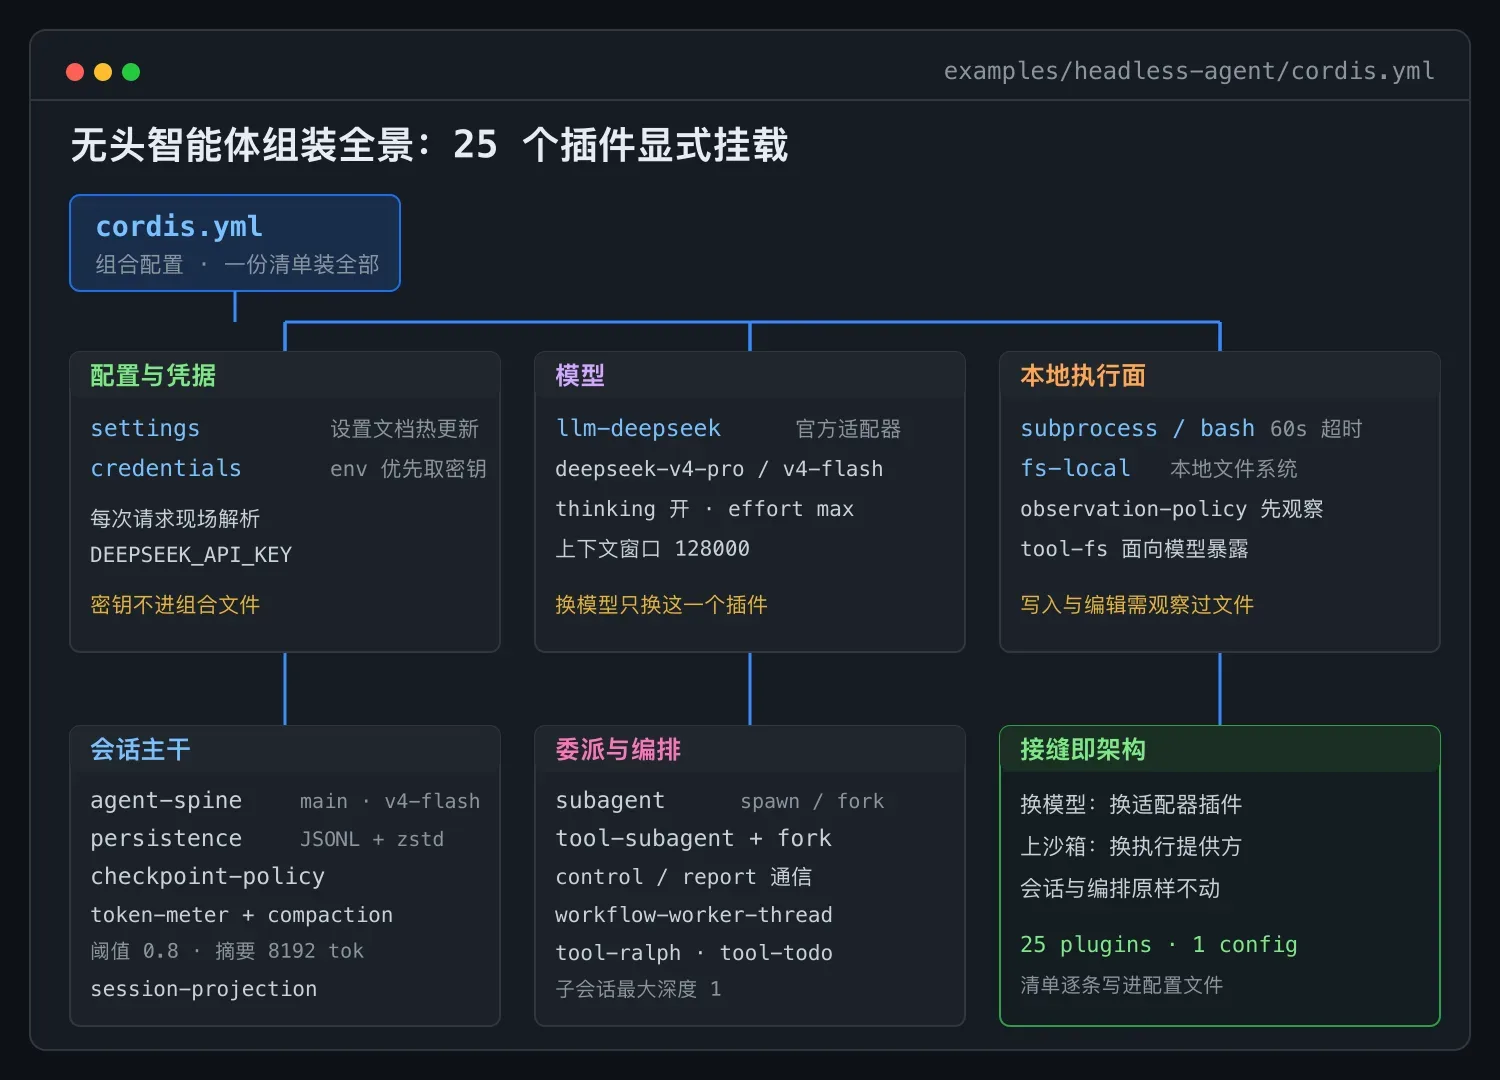Click the 本地文件系统 description

click(x=1233, y=469)
